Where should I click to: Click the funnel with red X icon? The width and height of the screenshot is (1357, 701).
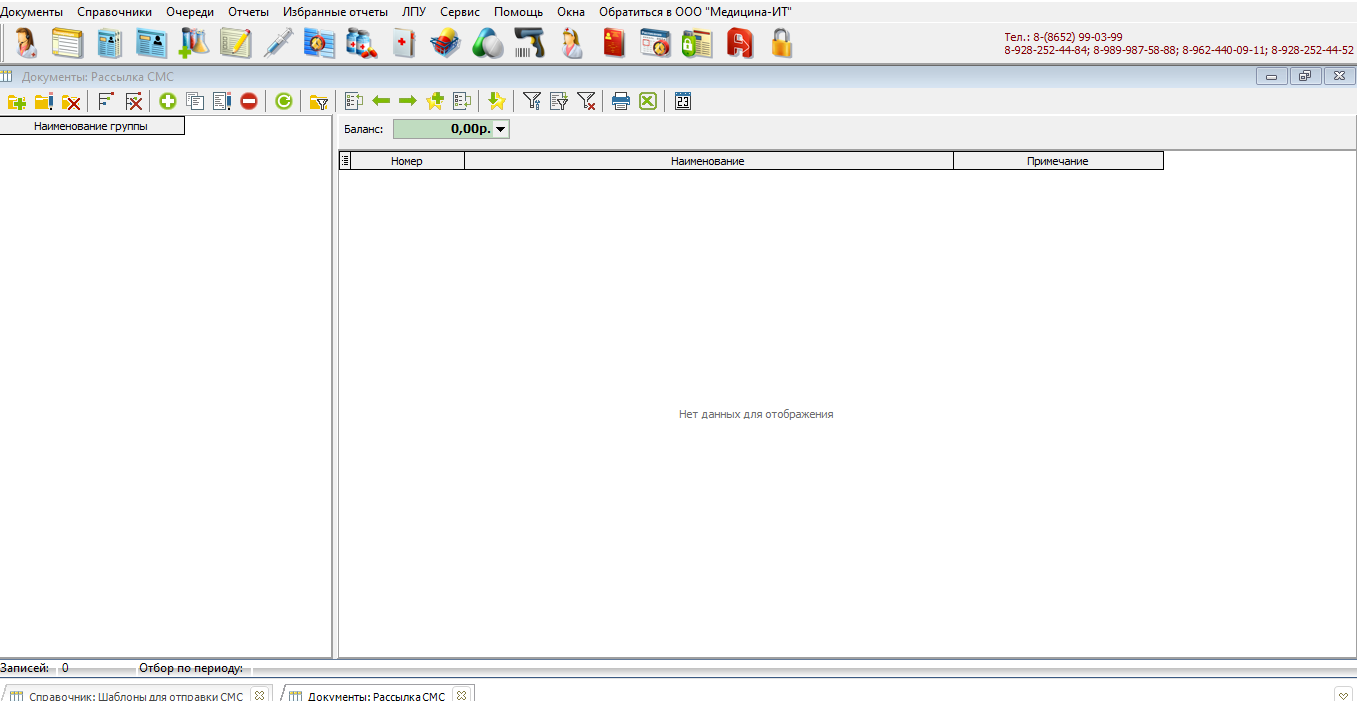point(586,101)
